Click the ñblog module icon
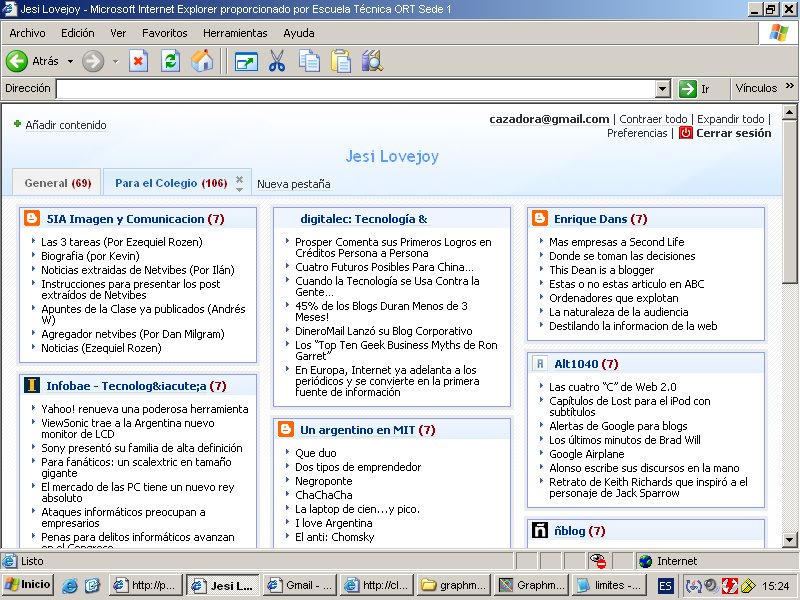The image size is (800, 600). [540, 530]
